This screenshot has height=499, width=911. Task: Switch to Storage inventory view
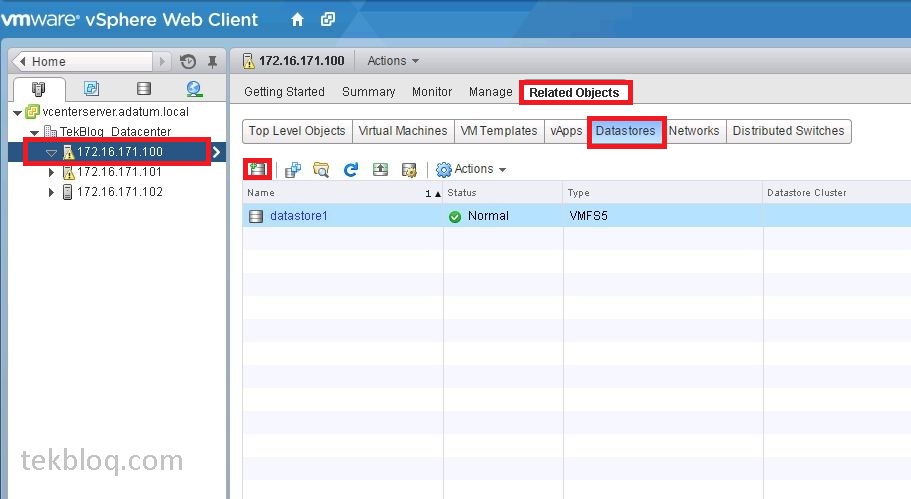coord(144,88)
